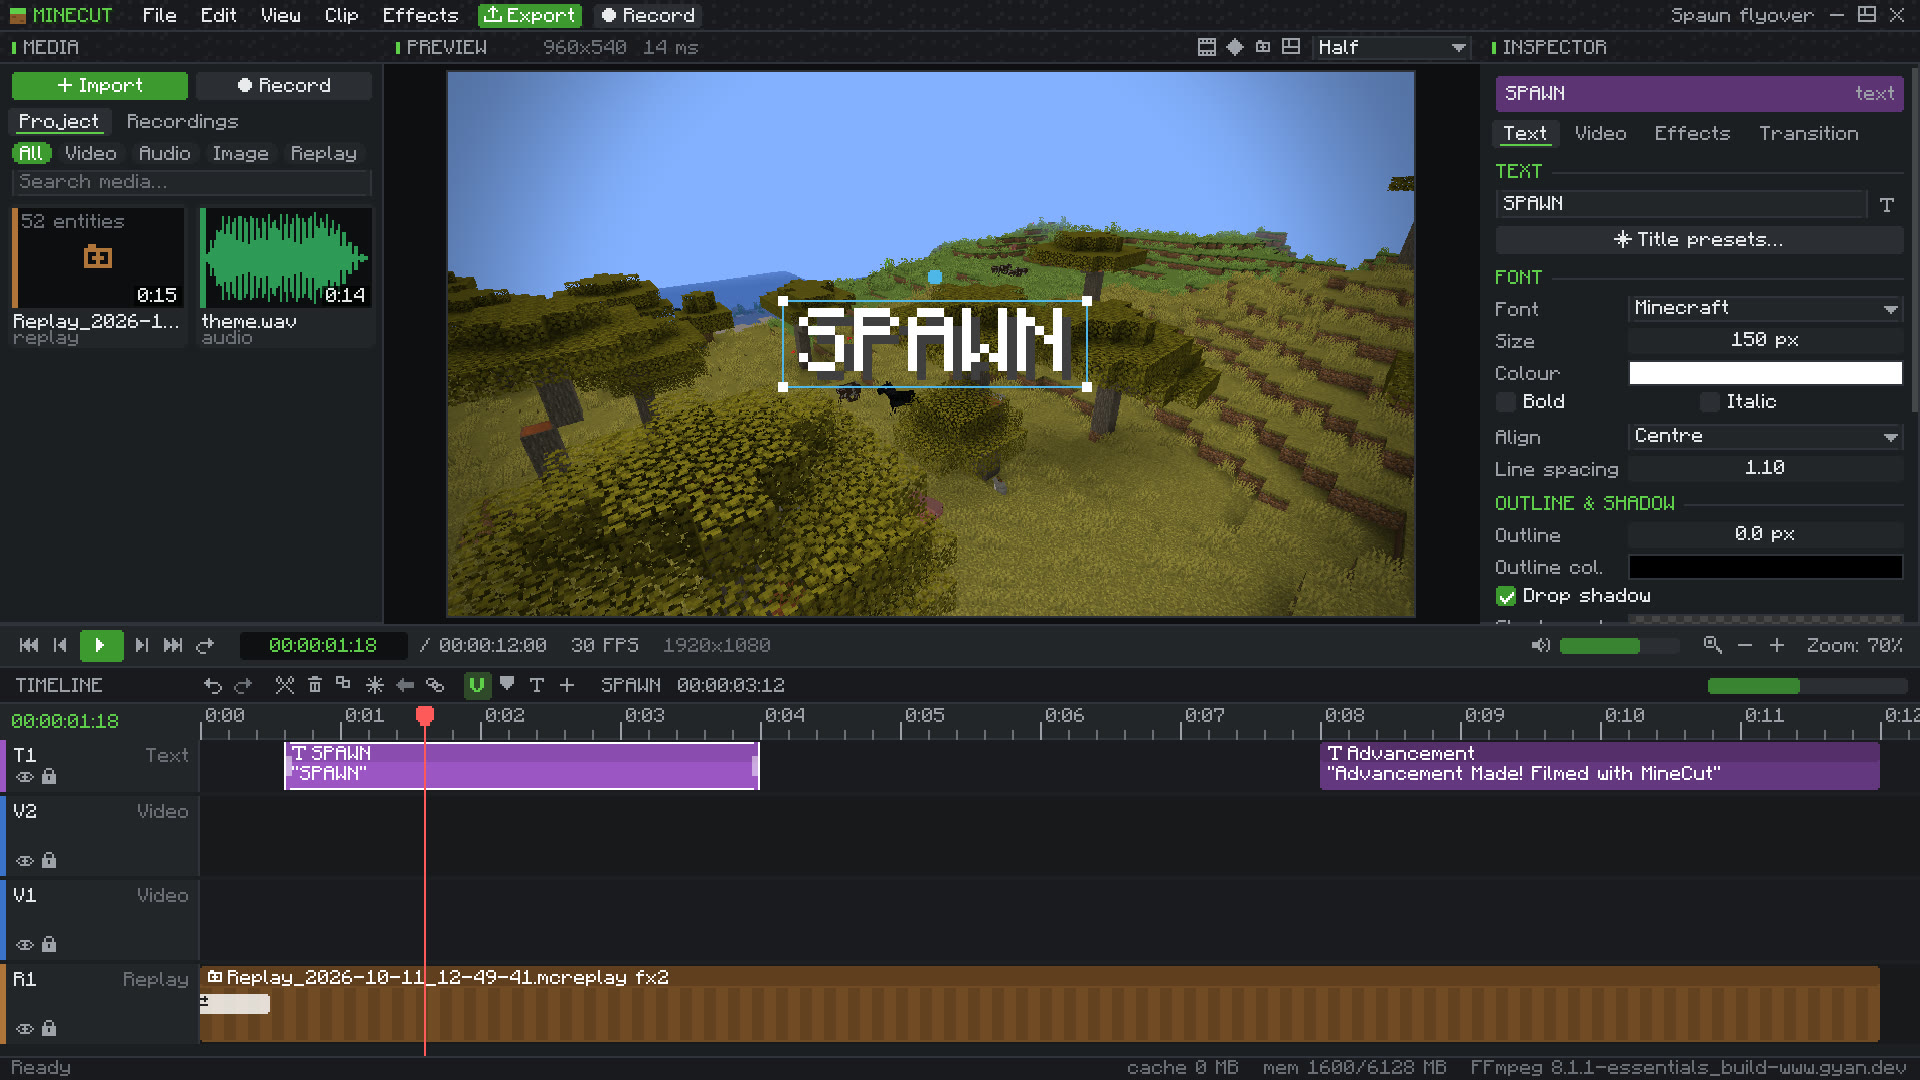Enable the Bold checkbox
1920x1080 pixels.
[1506, 402]
